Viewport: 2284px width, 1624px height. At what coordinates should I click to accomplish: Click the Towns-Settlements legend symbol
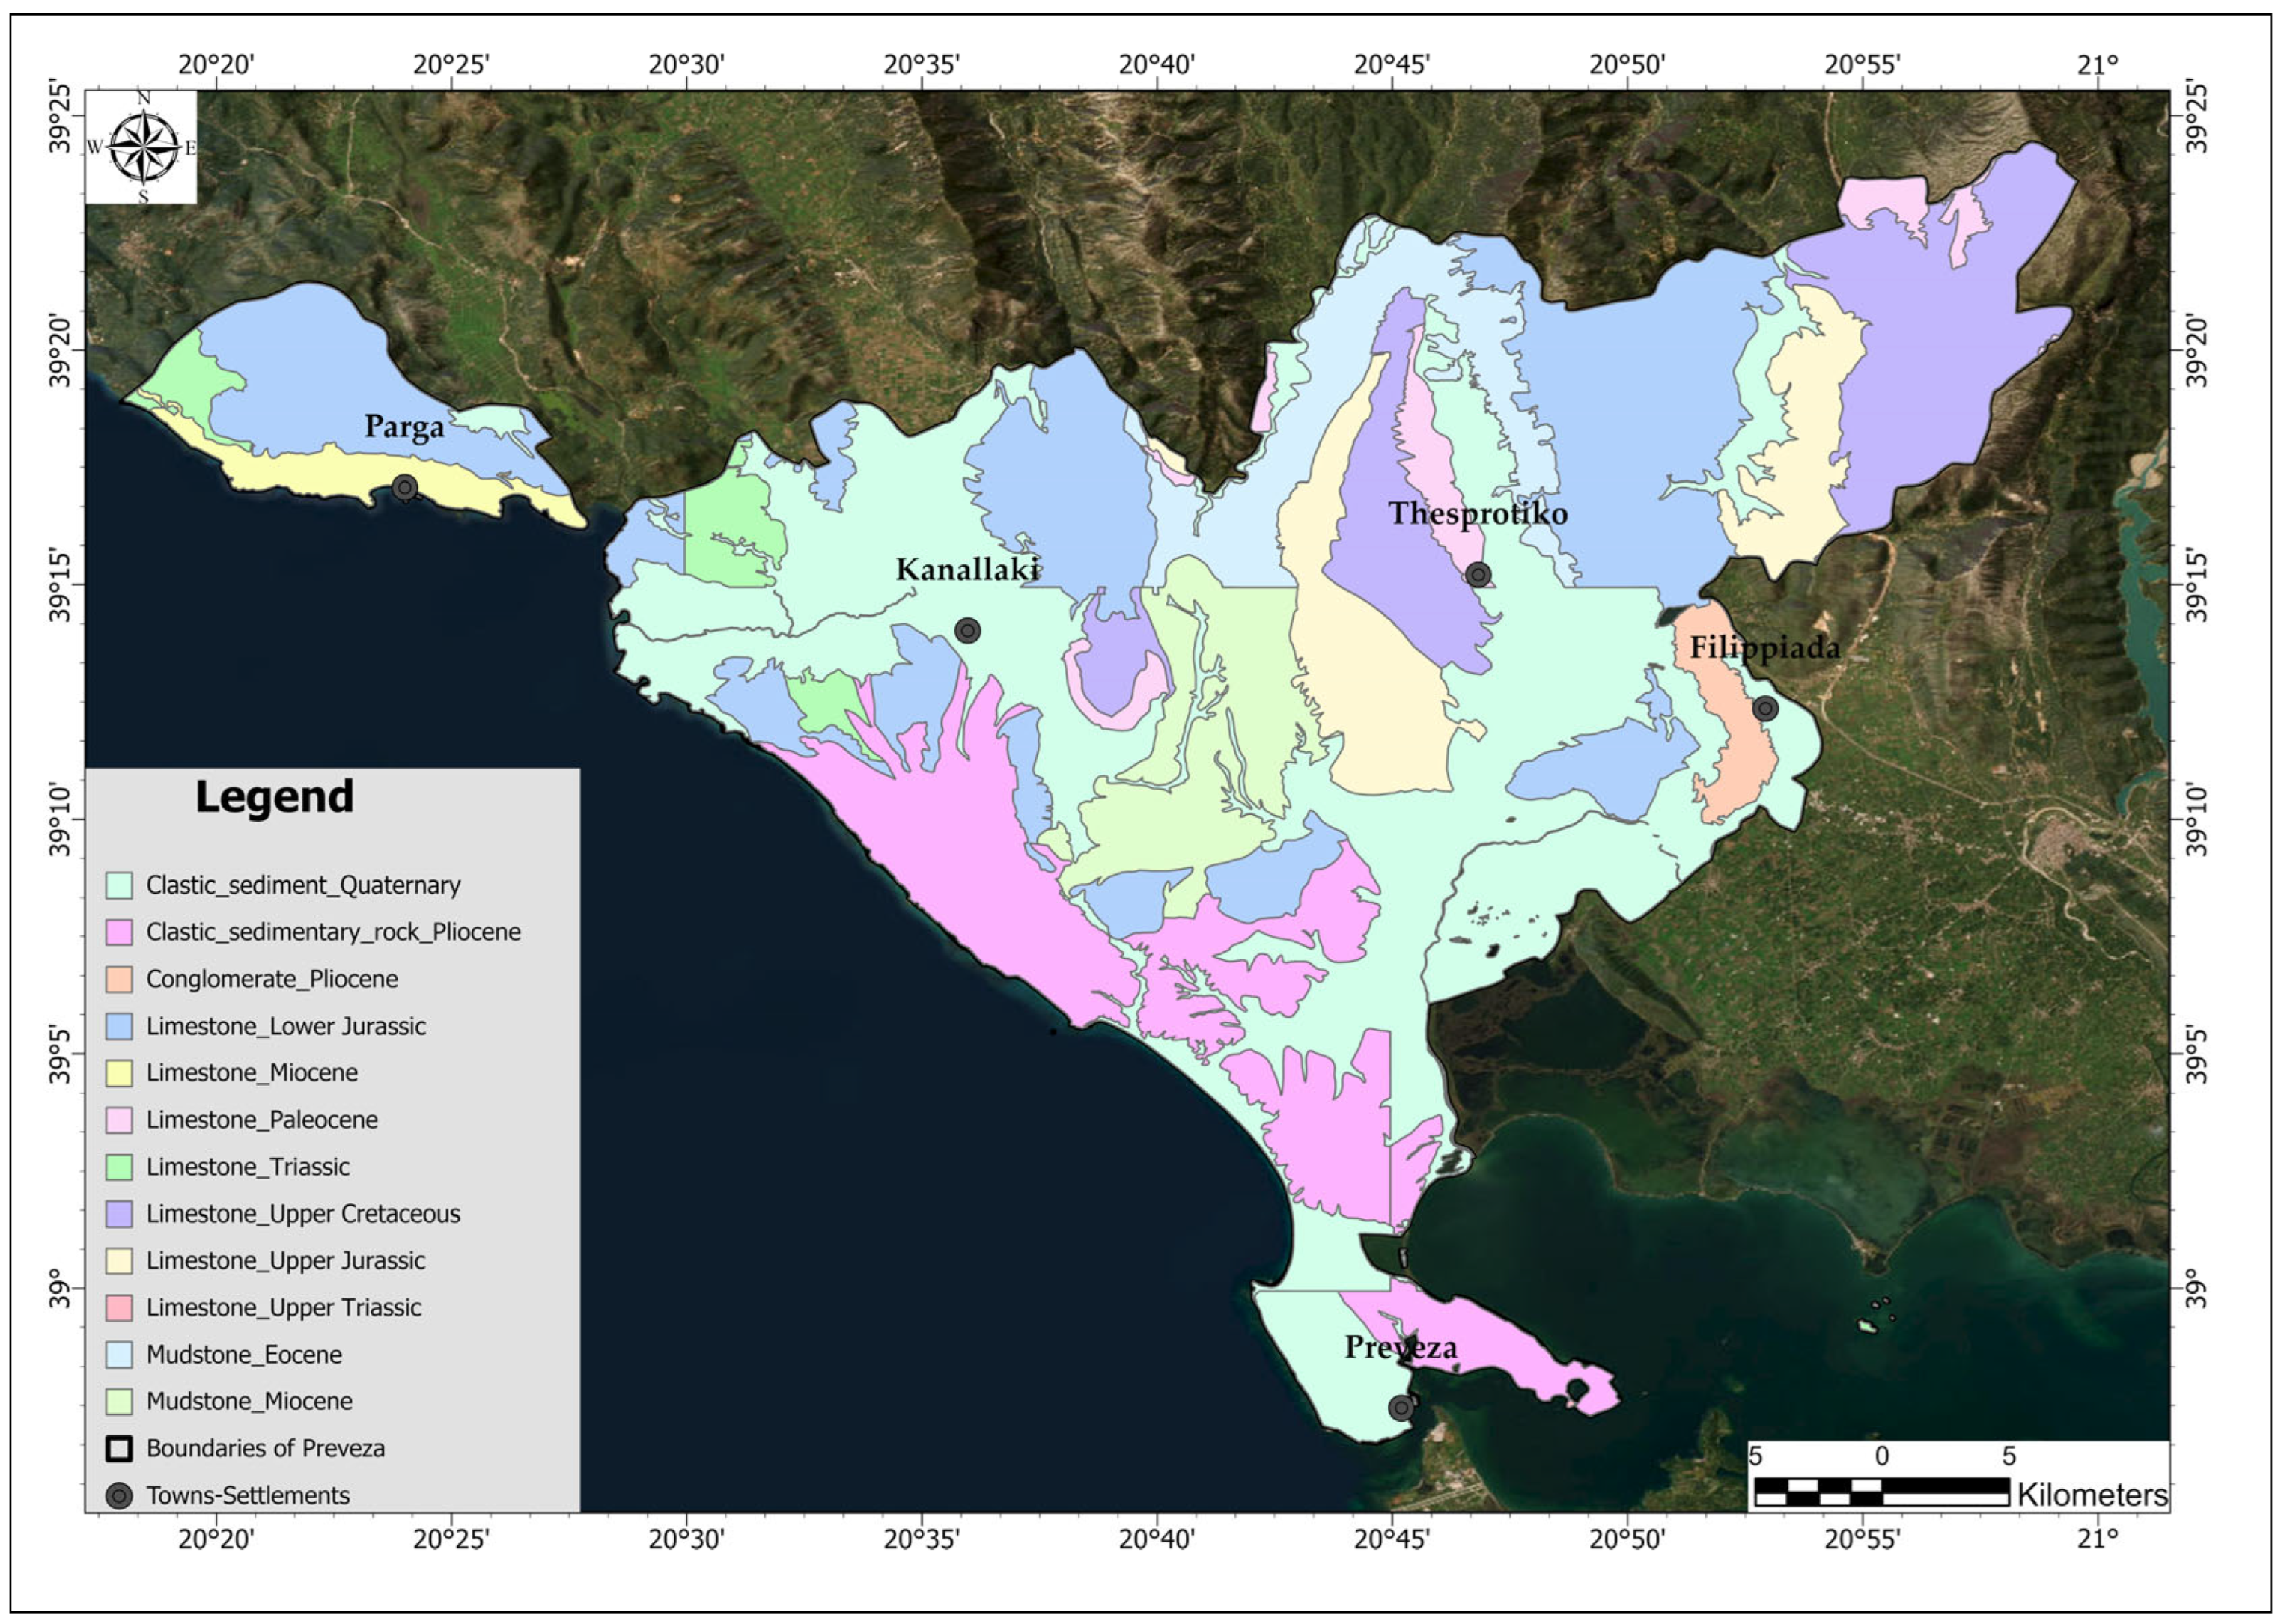tap(119, 1496)
